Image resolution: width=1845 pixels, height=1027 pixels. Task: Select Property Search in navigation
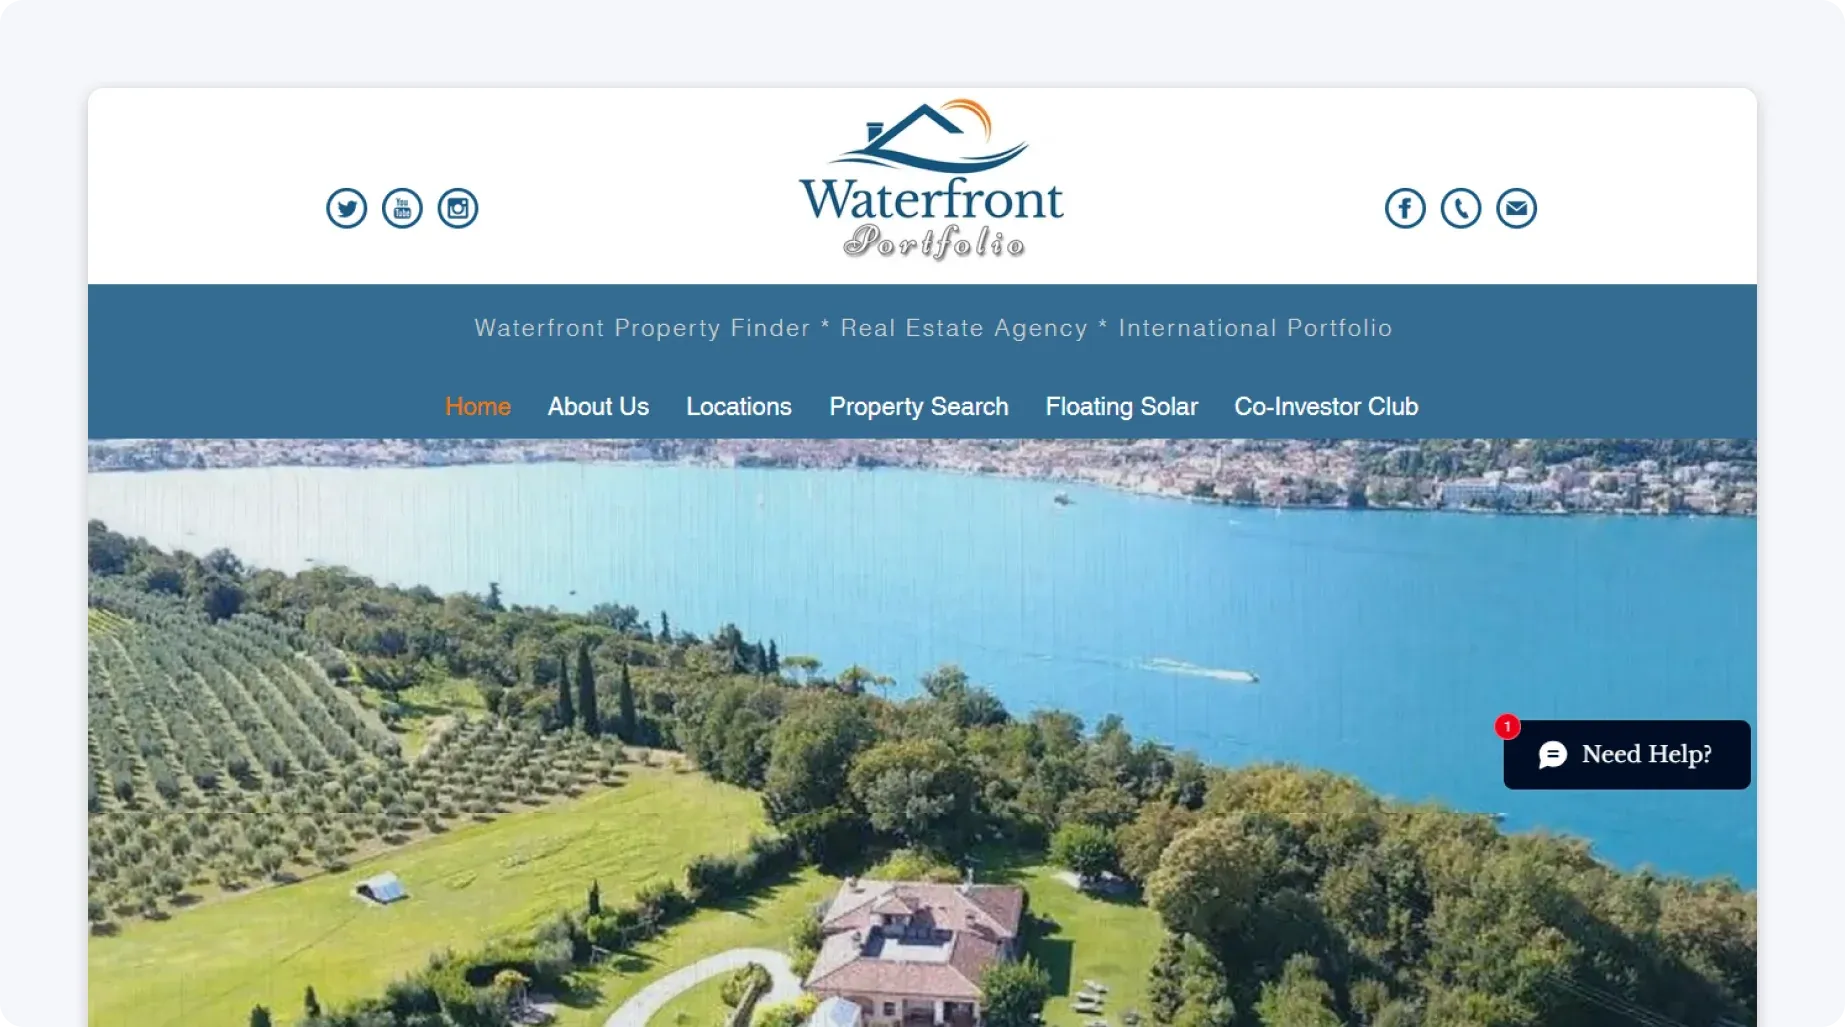click(919, 407)
